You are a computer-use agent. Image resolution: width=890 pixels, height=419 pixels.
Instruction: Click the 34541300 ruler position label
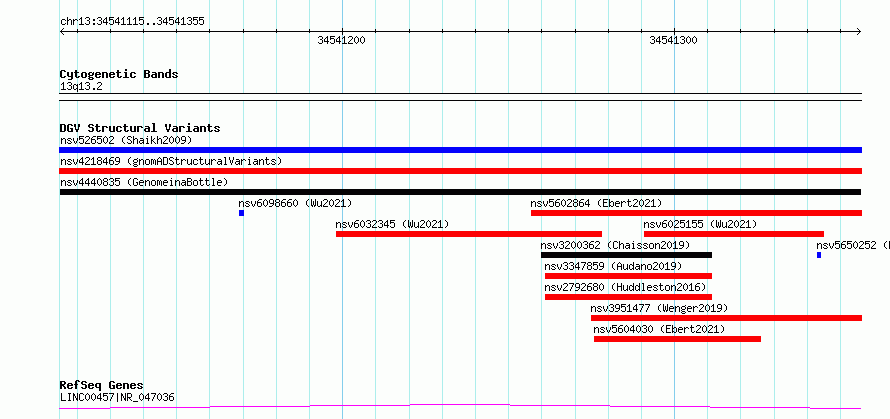pyautogui.click(x=674, y=40)
